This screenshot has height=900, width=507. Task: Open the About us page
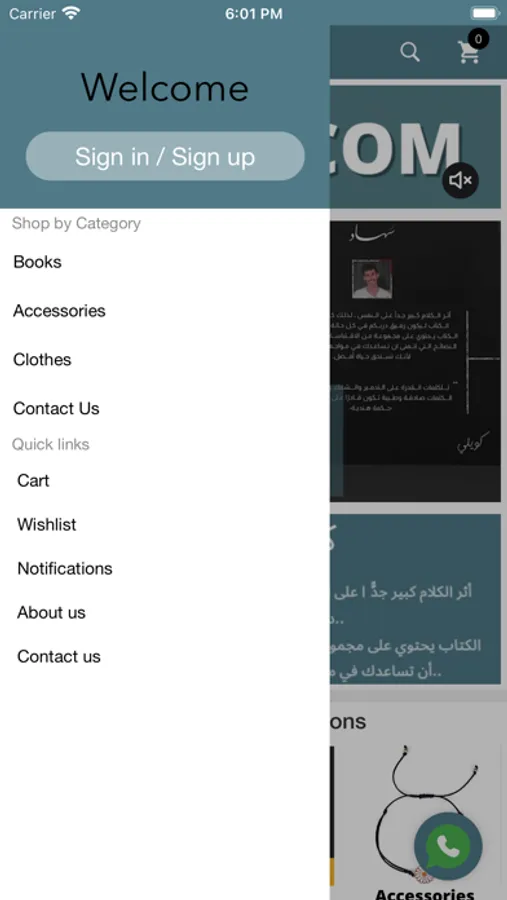coord(51,612)
